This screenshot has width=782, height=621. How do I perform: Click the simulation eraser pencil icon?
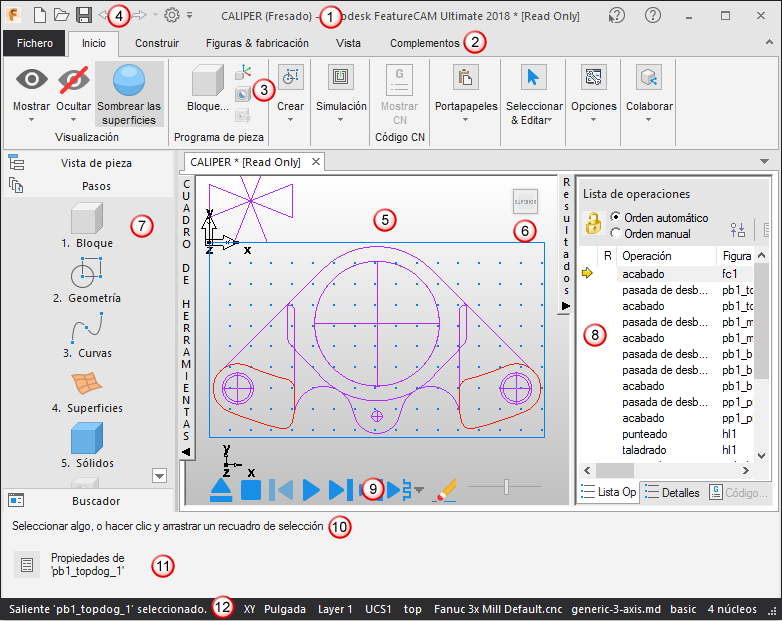445,490
